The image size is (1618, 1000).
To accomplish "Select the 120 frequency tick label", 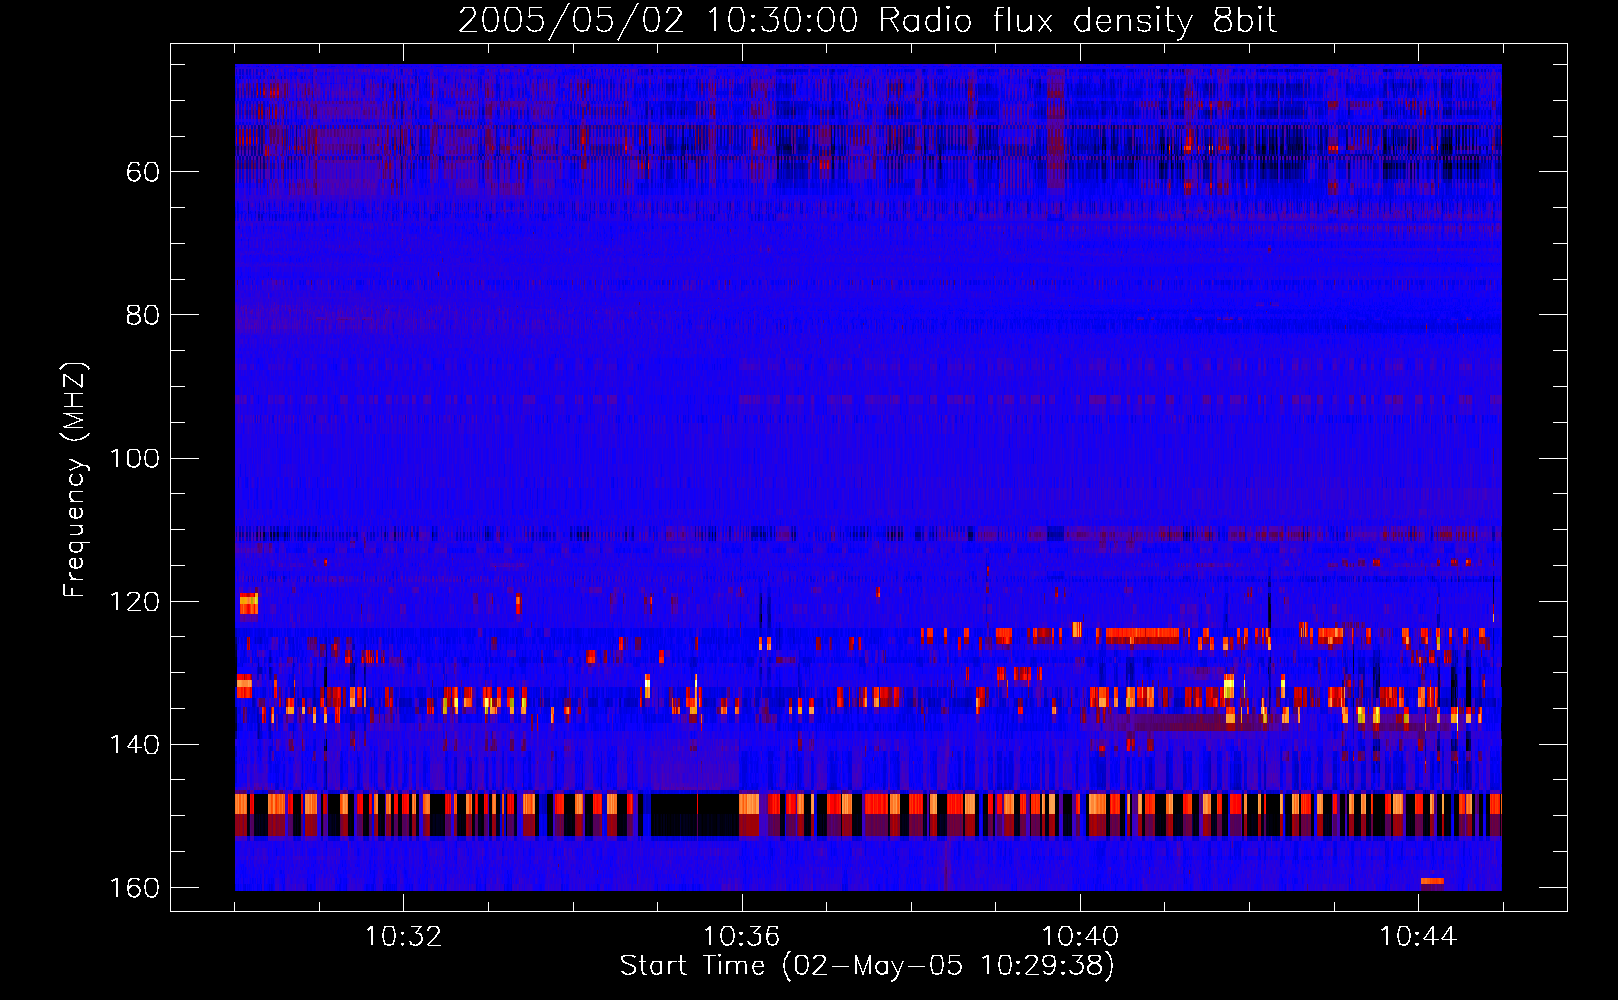I will coord(134,602).
